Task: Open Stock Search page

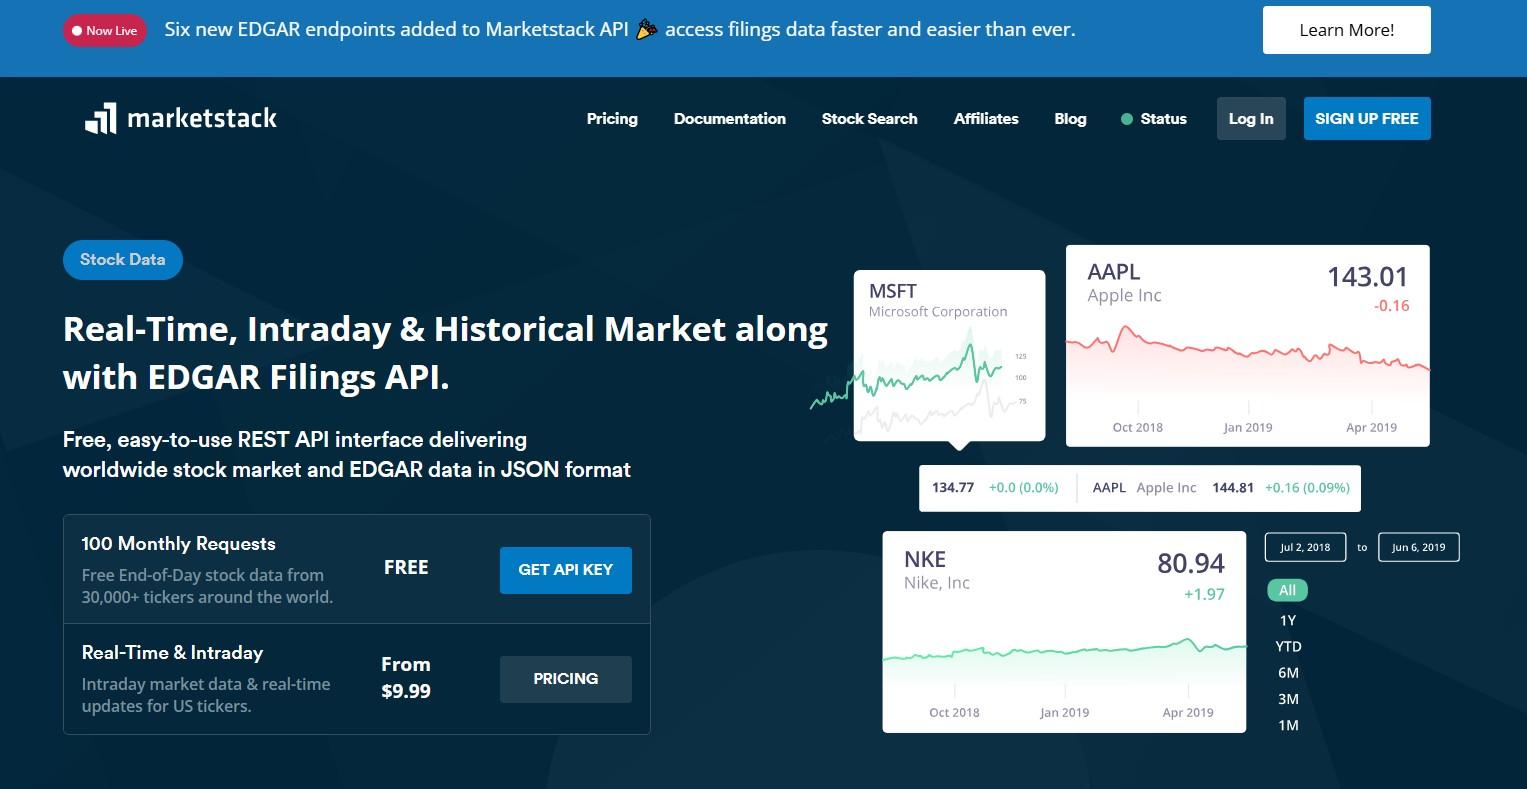Action: pos(869,118)
